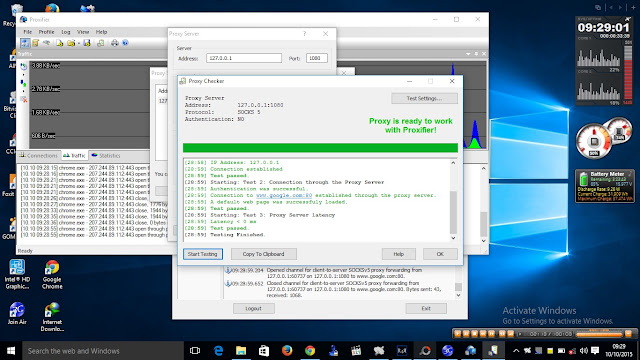Click the 09:29:01 clock gadget
The height and width of the screenshot is (360, 640).
click(603, 28)
